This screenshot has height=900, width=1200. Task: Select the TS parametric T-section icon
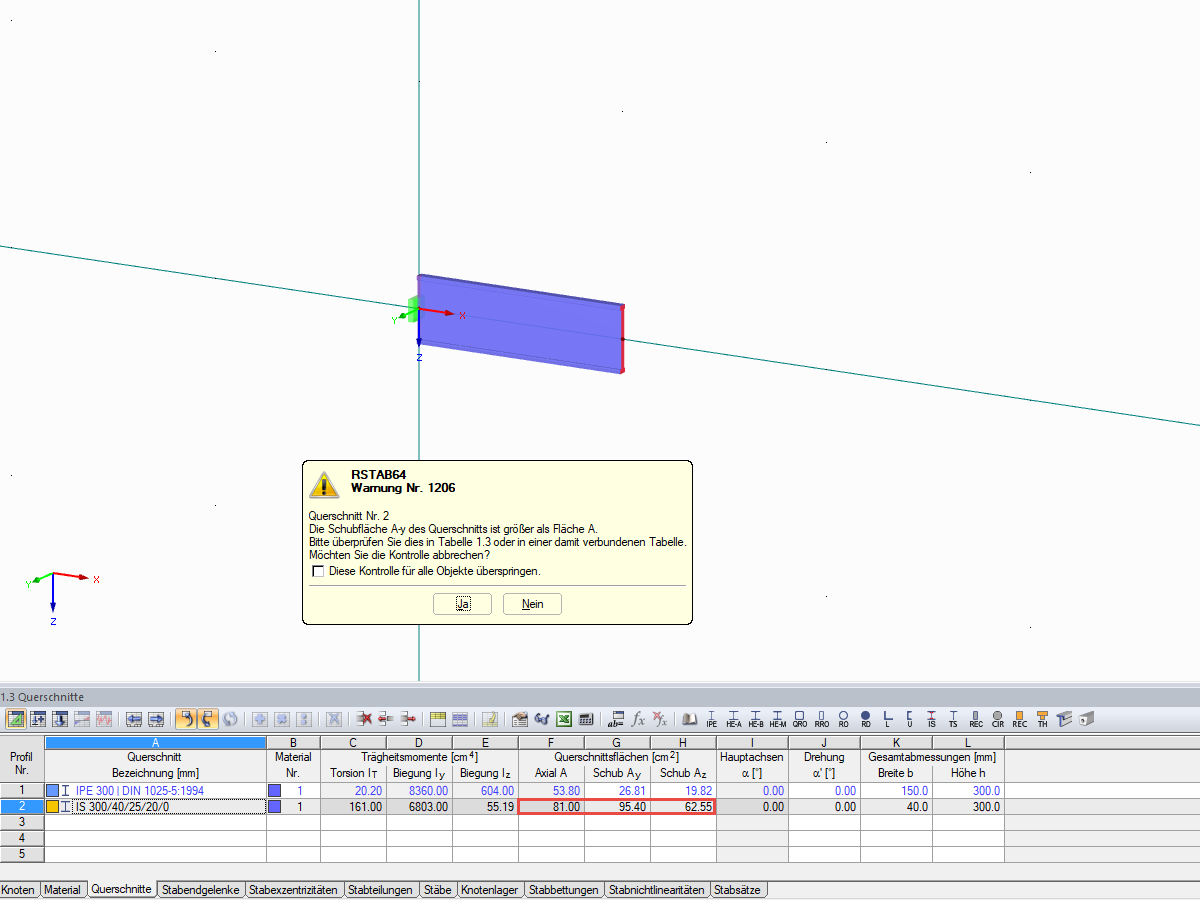953,719
